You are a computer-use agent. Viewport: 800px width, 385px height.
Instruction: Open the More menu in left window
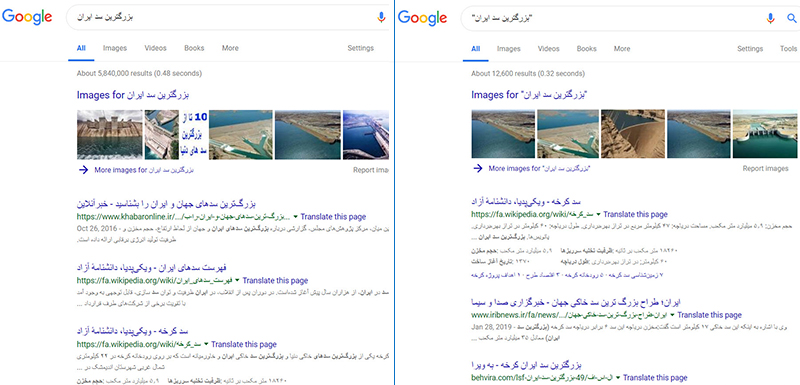click(230, 48)
